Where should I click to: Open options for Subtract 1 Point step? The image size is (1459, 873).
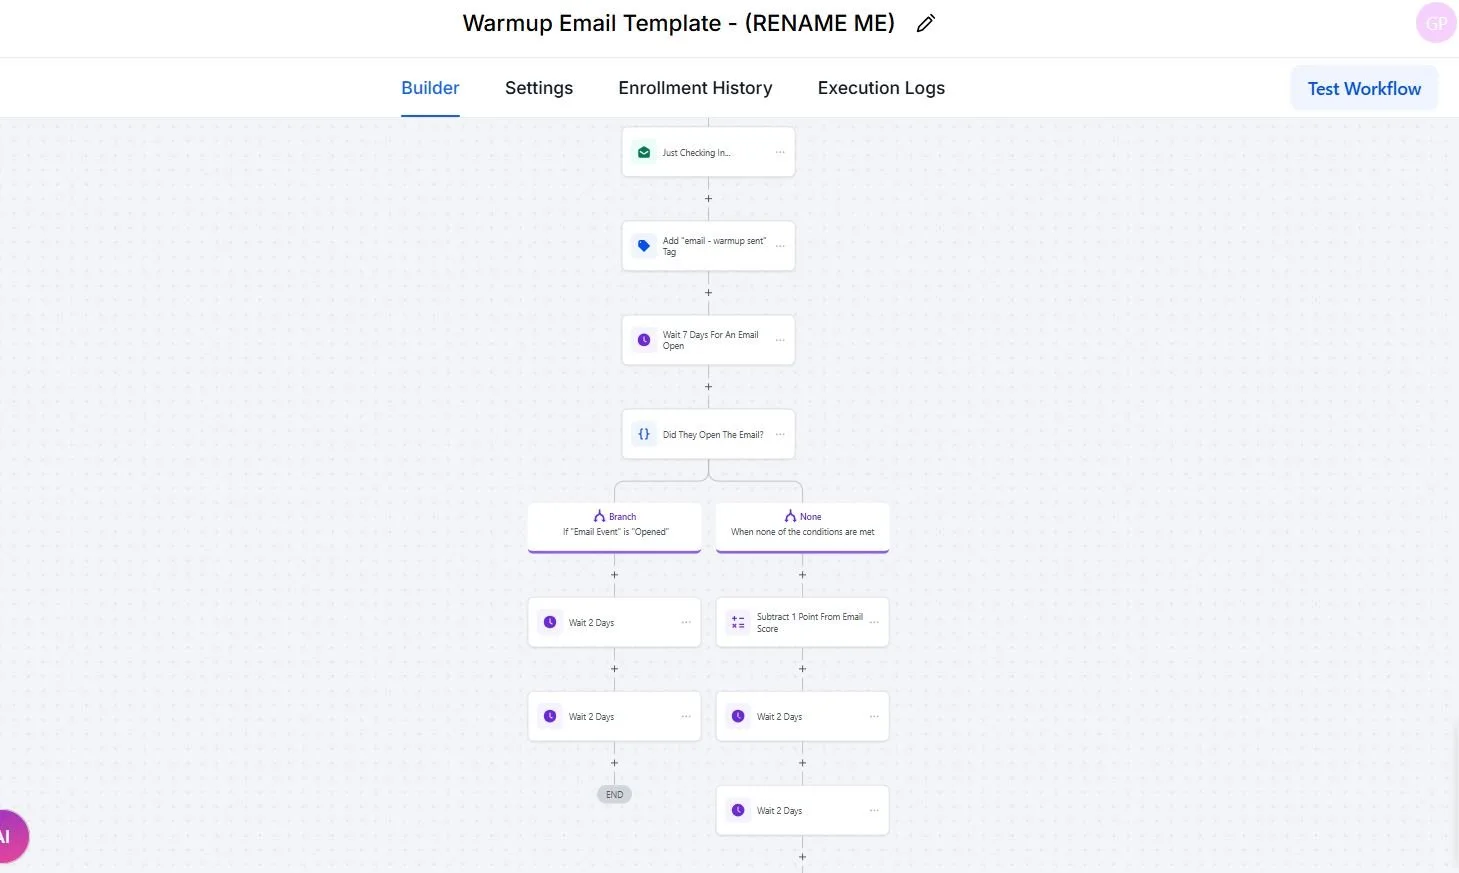click(x=874, y=622)
